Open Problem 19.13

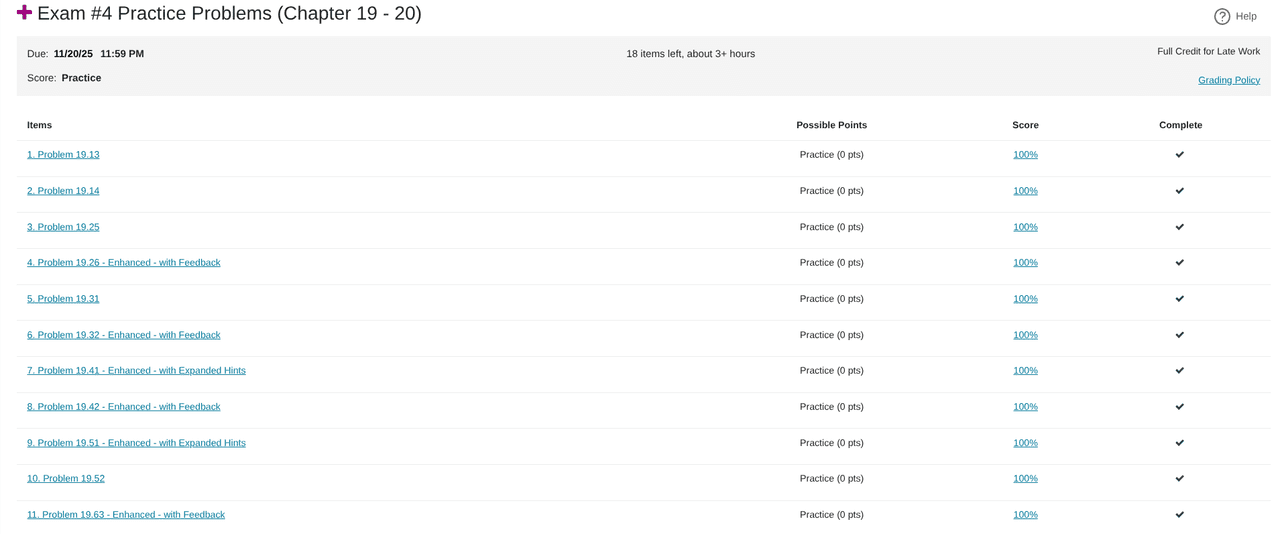63,155
